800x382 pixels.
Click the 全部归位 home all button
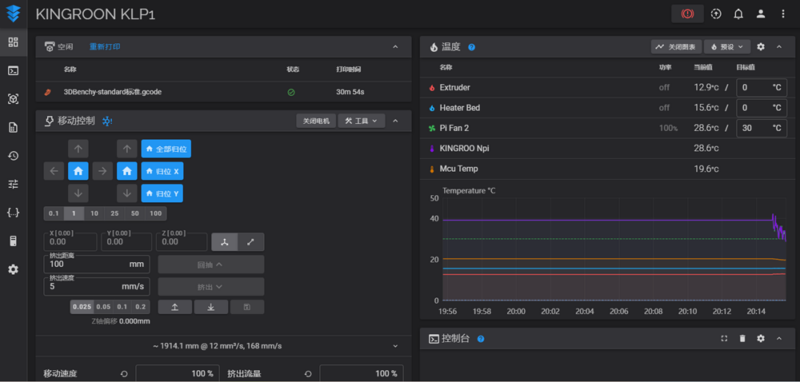pos(166,148)
